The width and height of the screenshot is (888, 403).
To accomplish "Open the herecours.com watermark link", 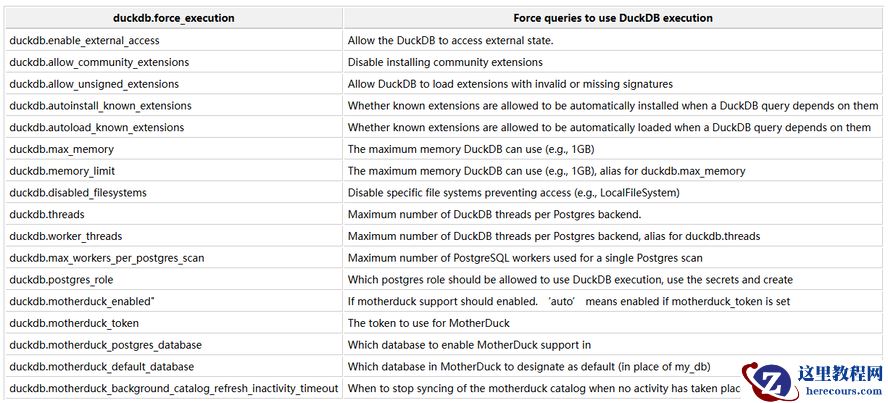I will pos(840,391).
